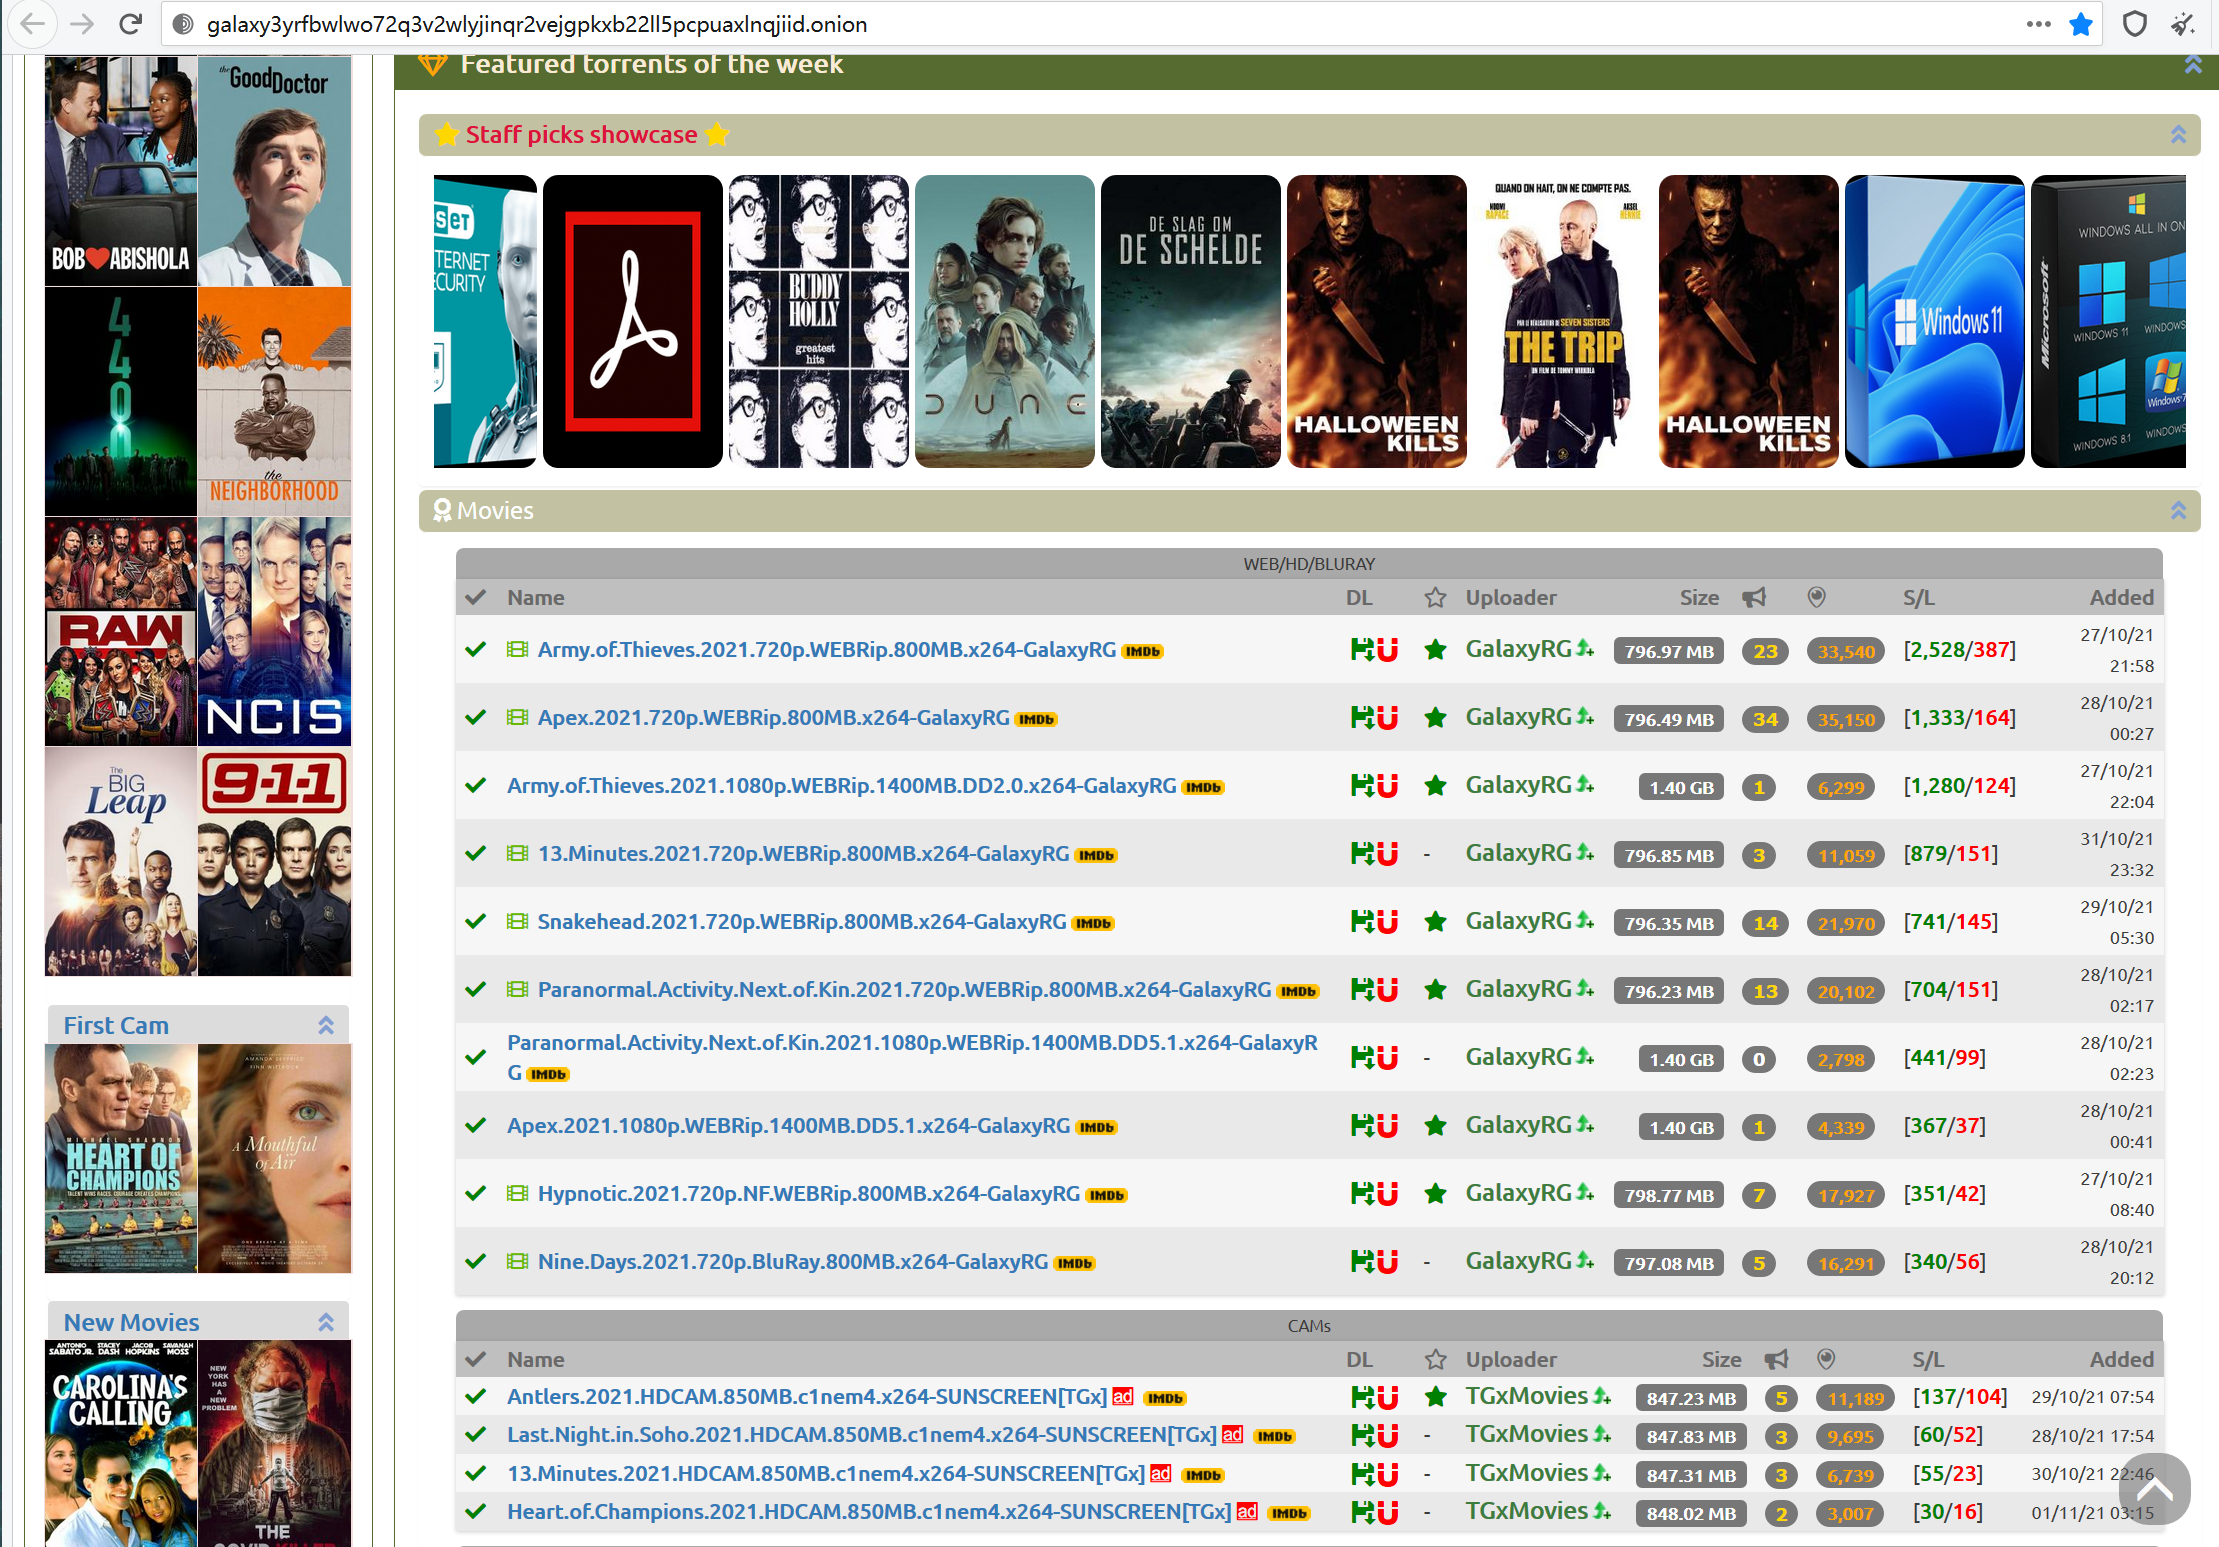Click scroll-to-top arrow circle button

2154,1490
